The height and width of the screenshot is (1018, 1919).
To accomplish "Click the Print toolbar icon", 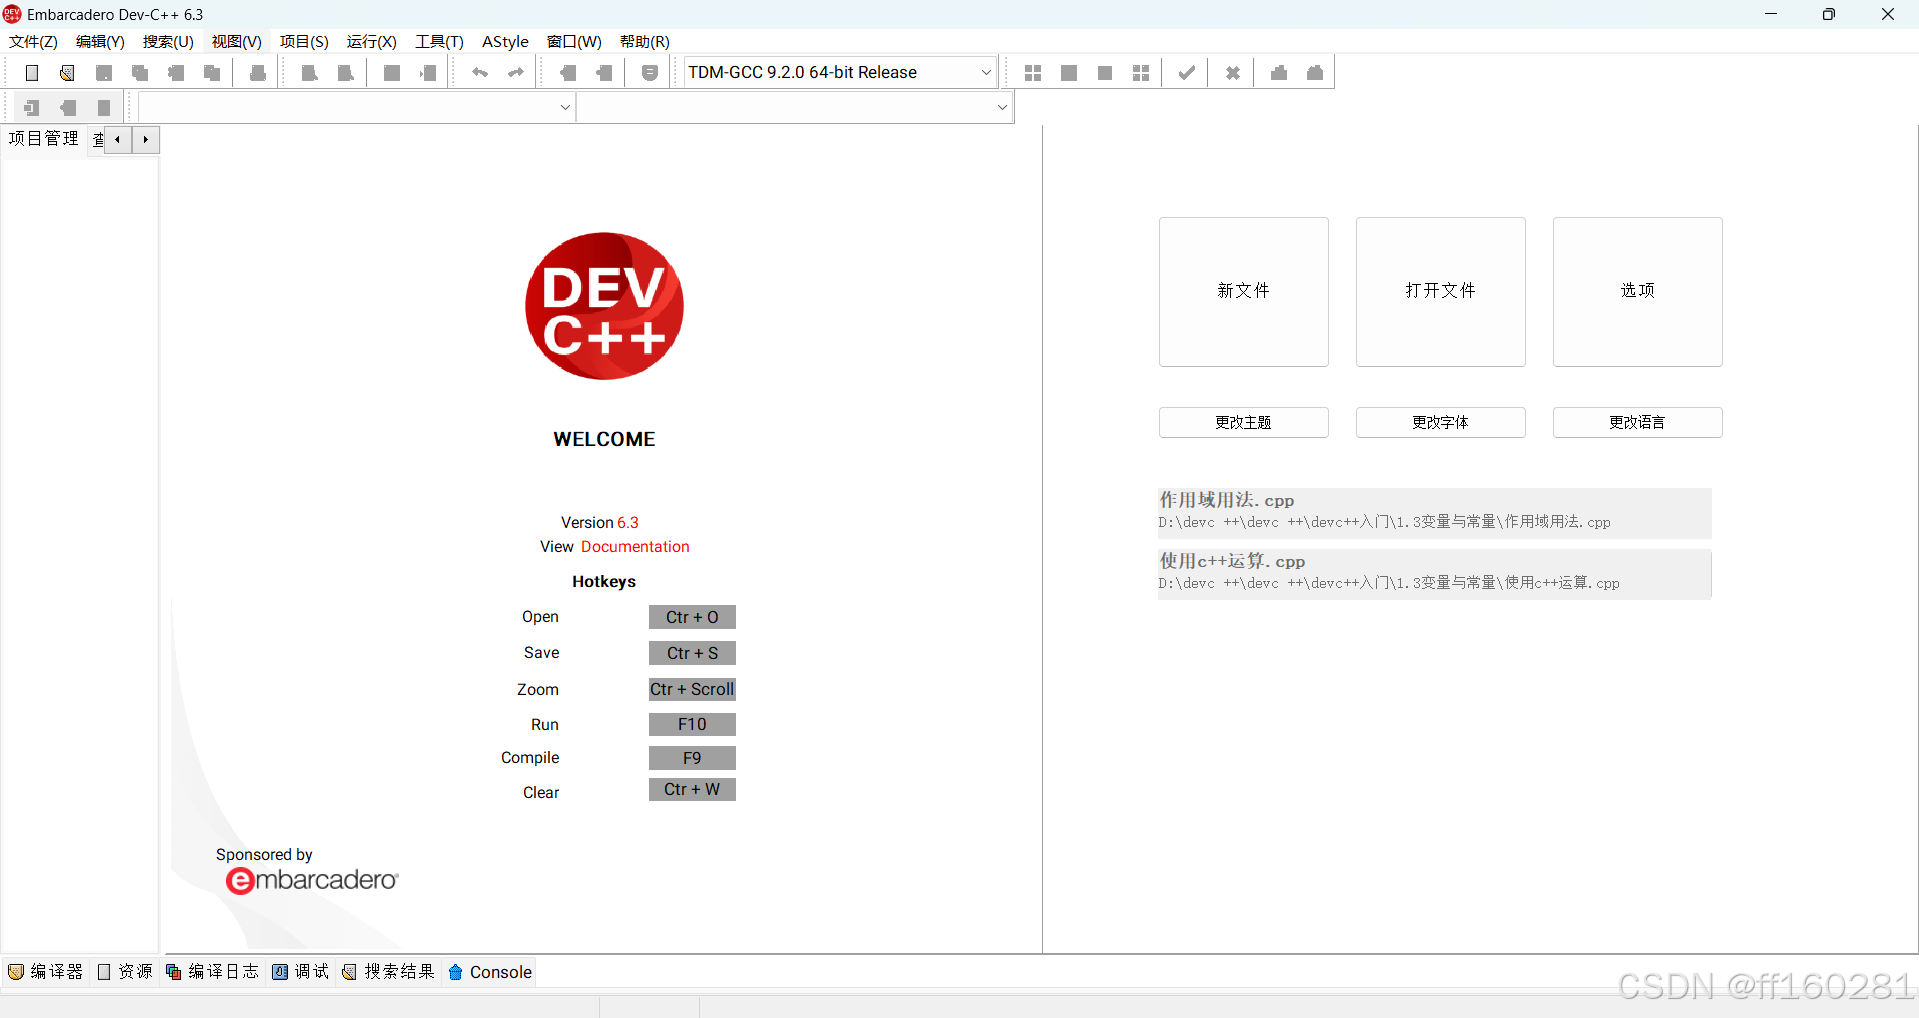I will pos(256,72).
